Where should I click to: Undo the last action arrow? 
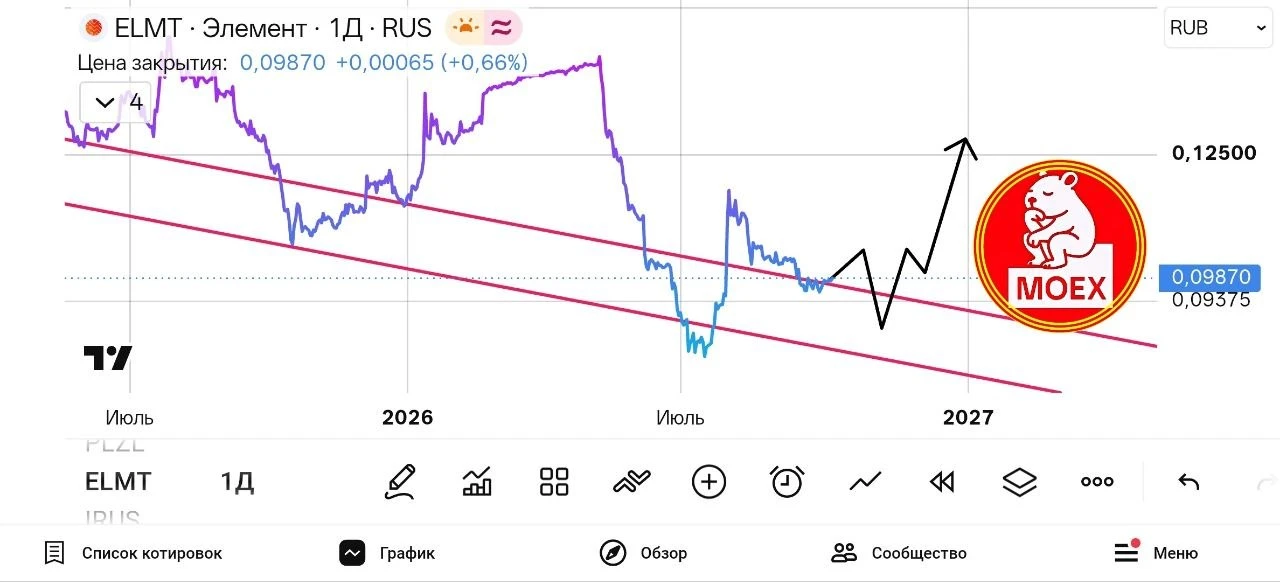pos(1188,482)
